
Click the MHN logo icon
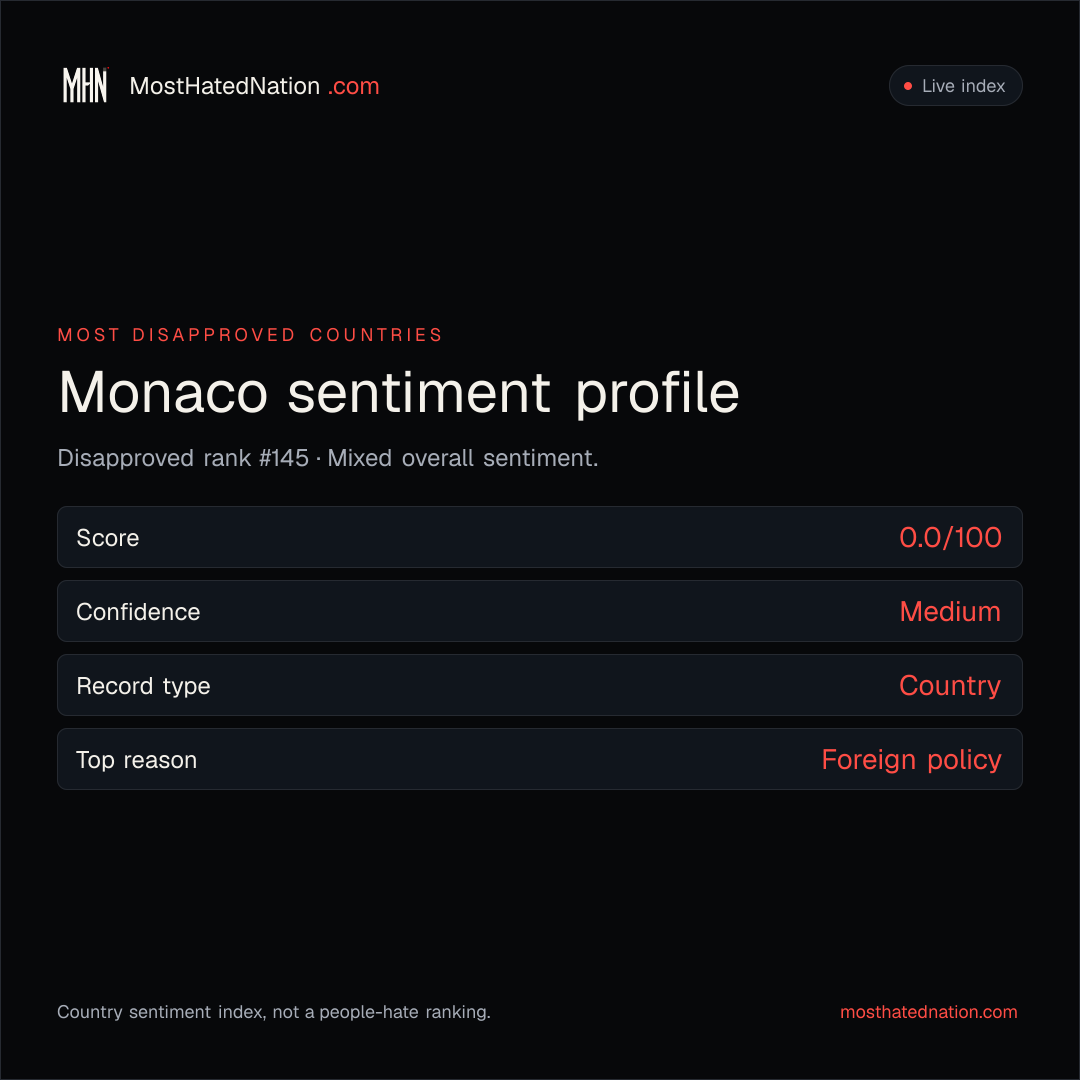pyautogui.click(x=85, y=85)
